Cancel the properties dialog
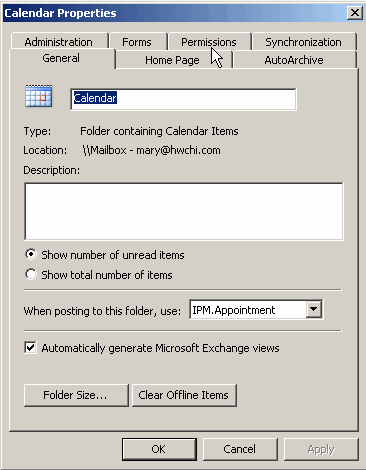This screenshot has width=366, height=470. (240, 449)
